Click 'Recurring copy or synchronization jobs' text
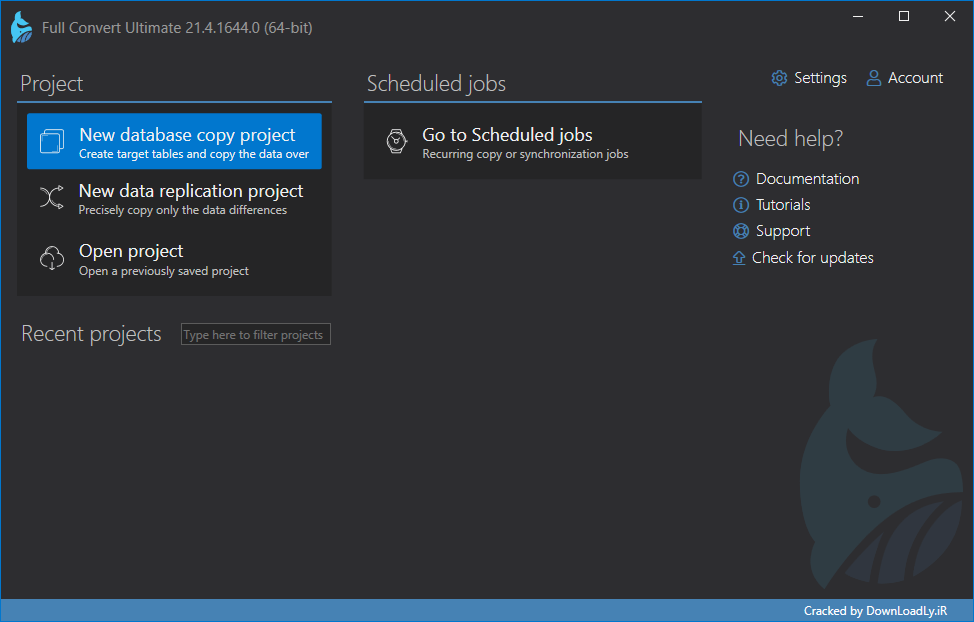Image resolution: width=974 pixels, height=622 pixels. coord(525,154)
